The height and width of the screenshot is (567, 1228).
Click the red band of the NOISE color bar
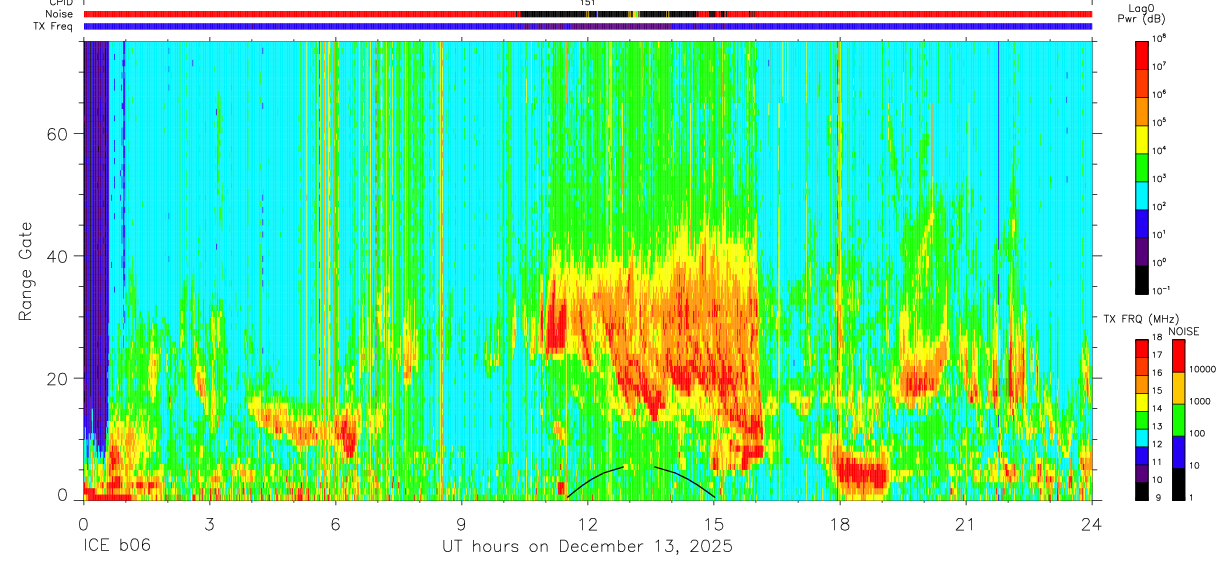pos(1178,354)
